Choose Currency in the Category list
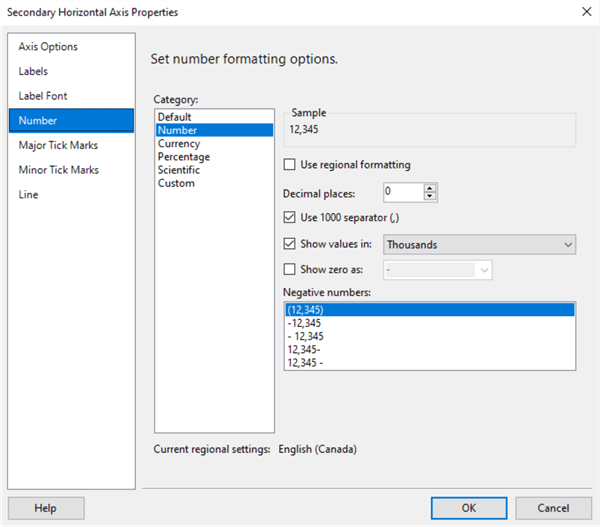 click(179, 143)
